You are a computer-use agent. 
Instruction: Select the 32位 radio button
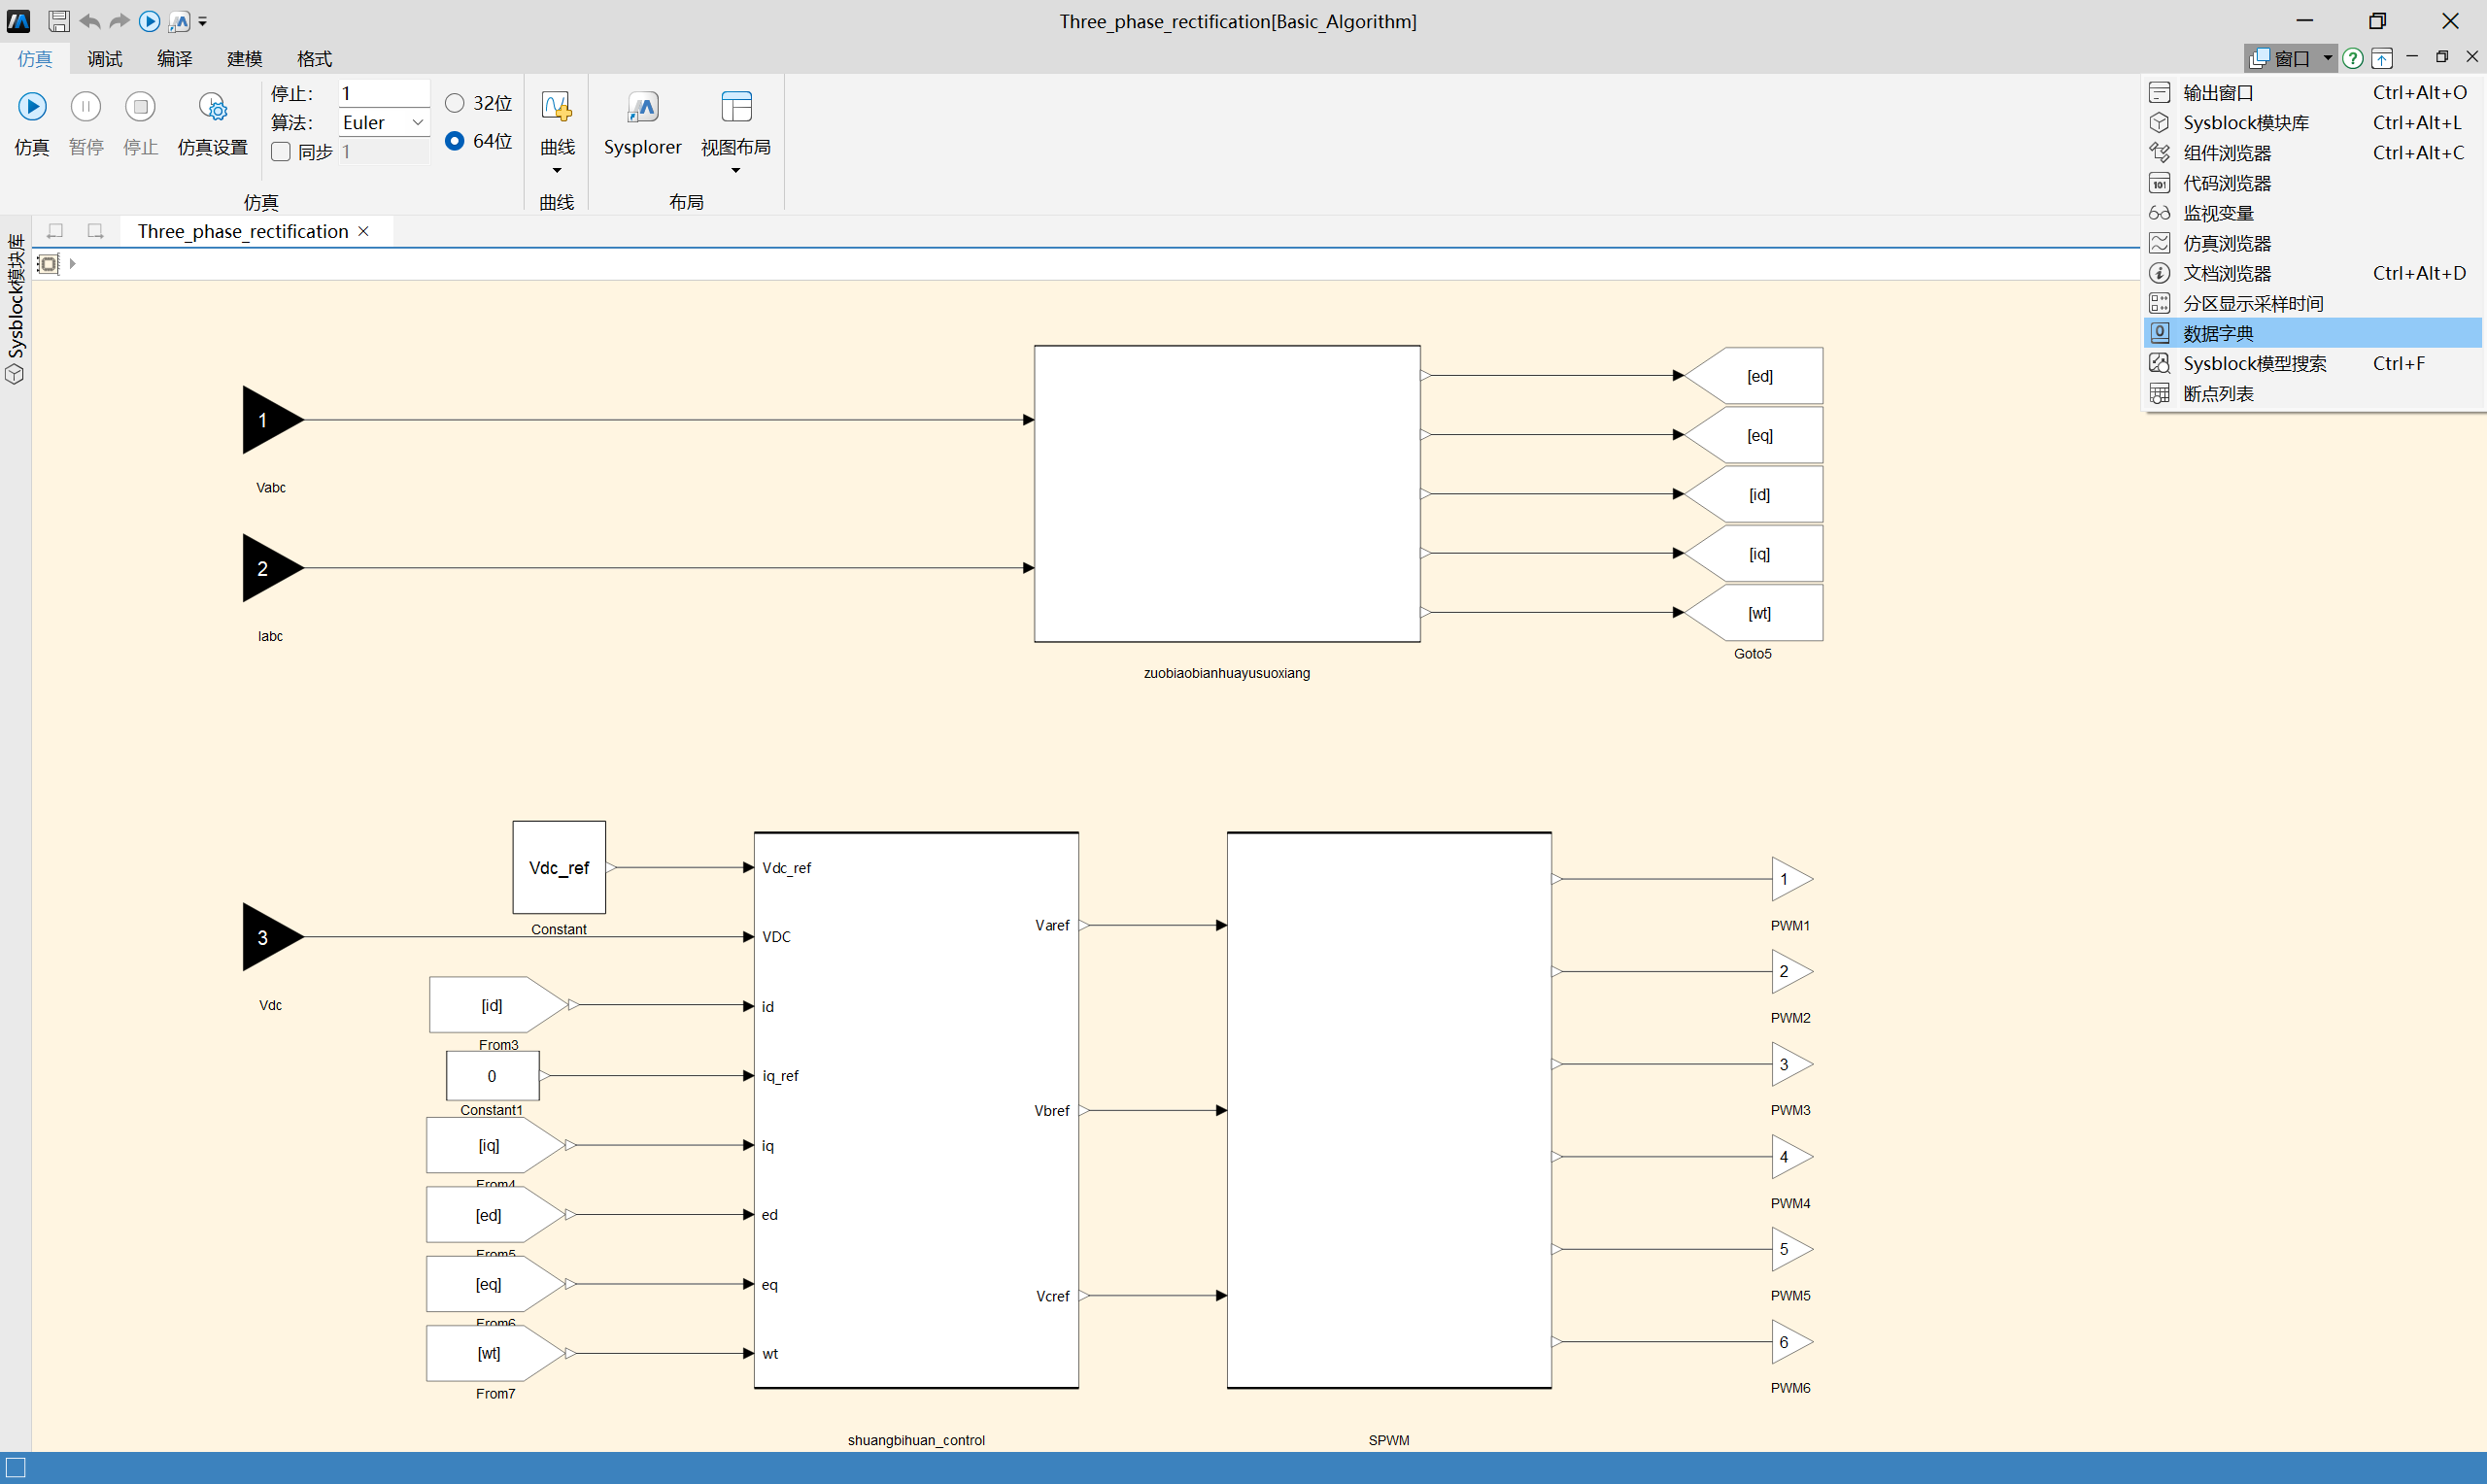pyautogui.click(x=455, y=103)
